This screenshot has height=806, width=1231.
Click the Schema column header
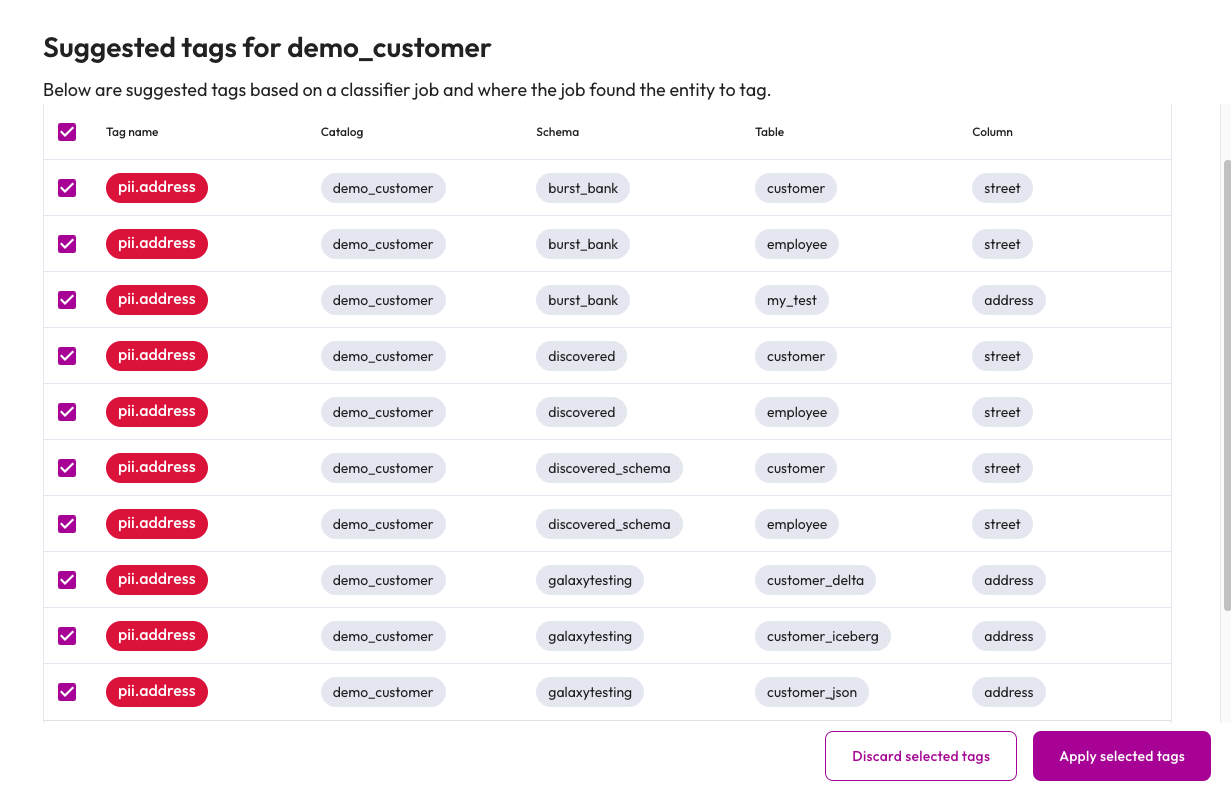coord(557,132)
